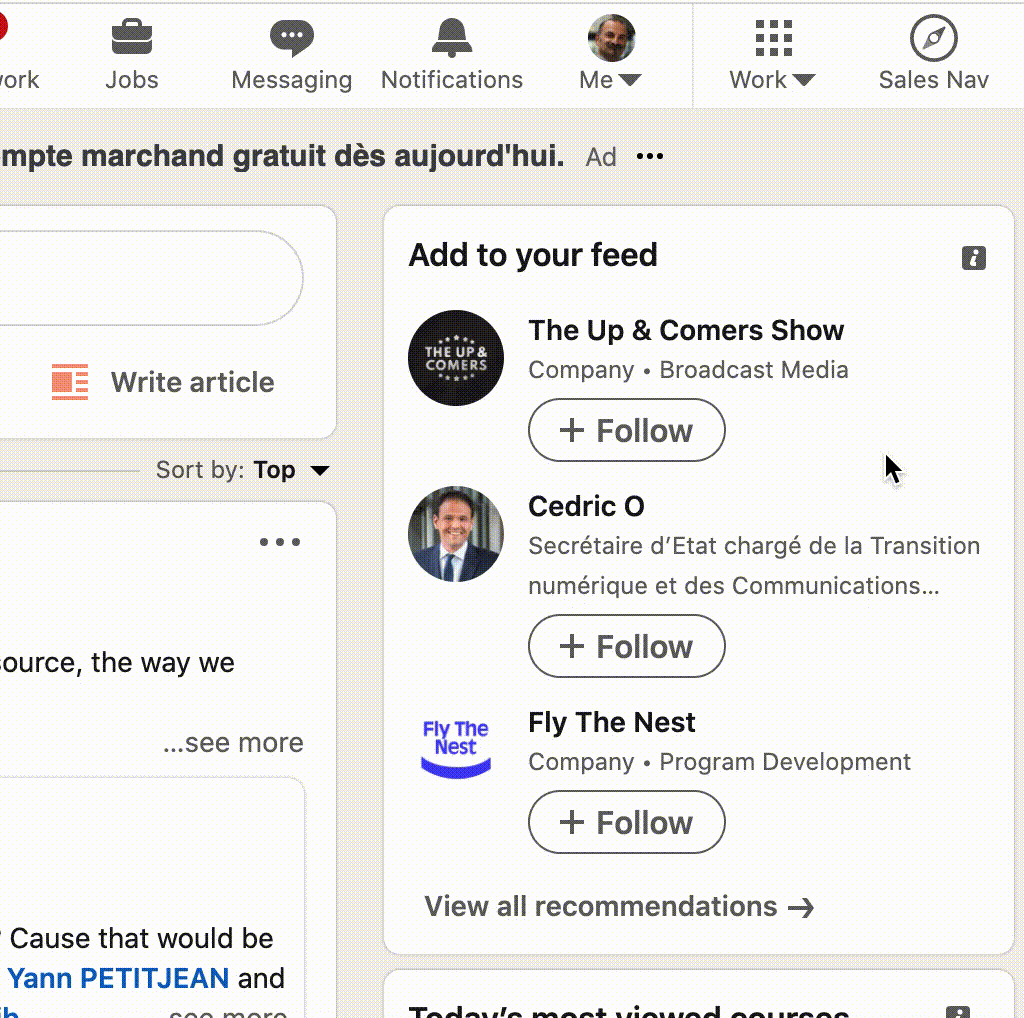
Task: Open The Up & Comers Show logo
Action: [456, 358]
